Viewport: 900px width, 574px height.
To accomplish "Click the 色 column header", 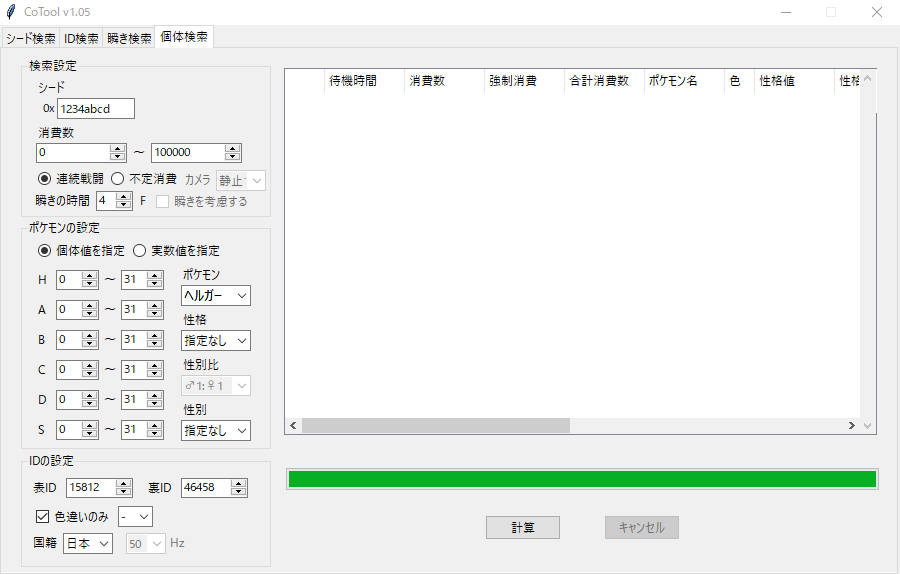I will (x=739, y=81).
